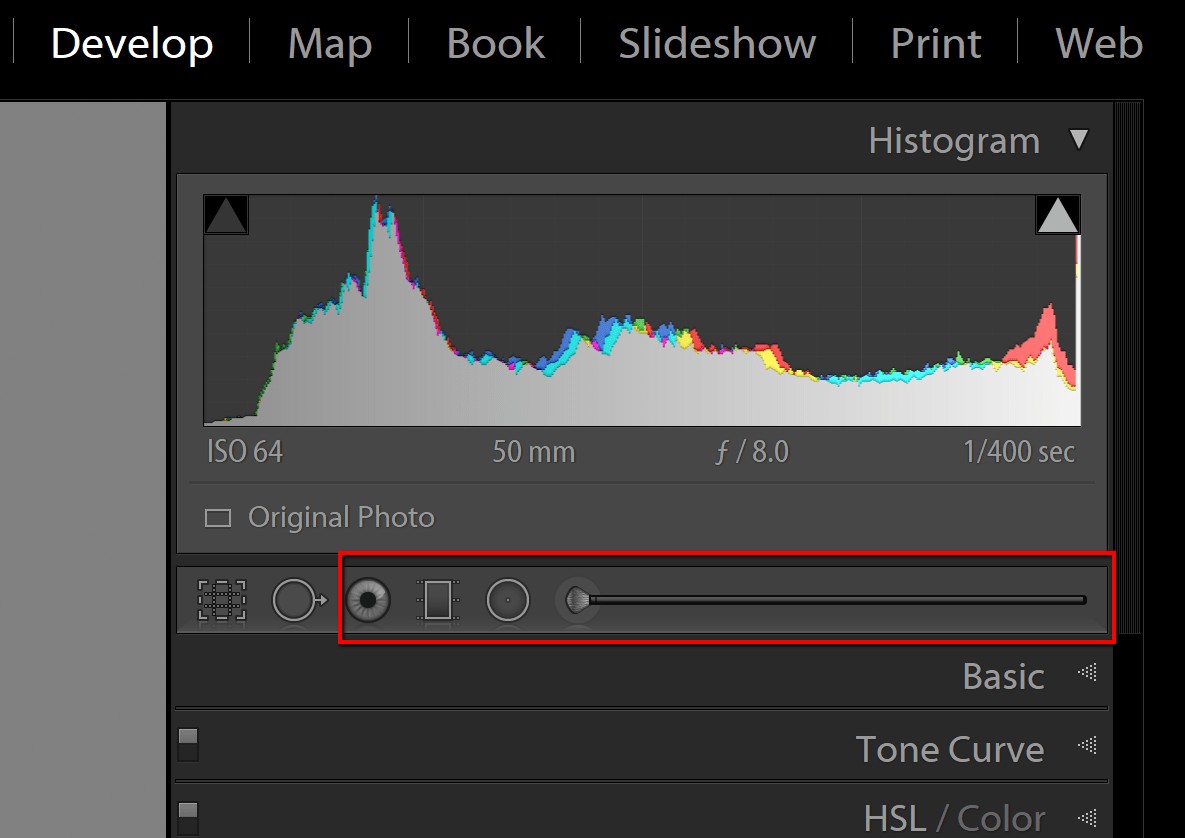
Task: Enable the highlight clipping indicator triangle
Action: tap(1057, 213)
